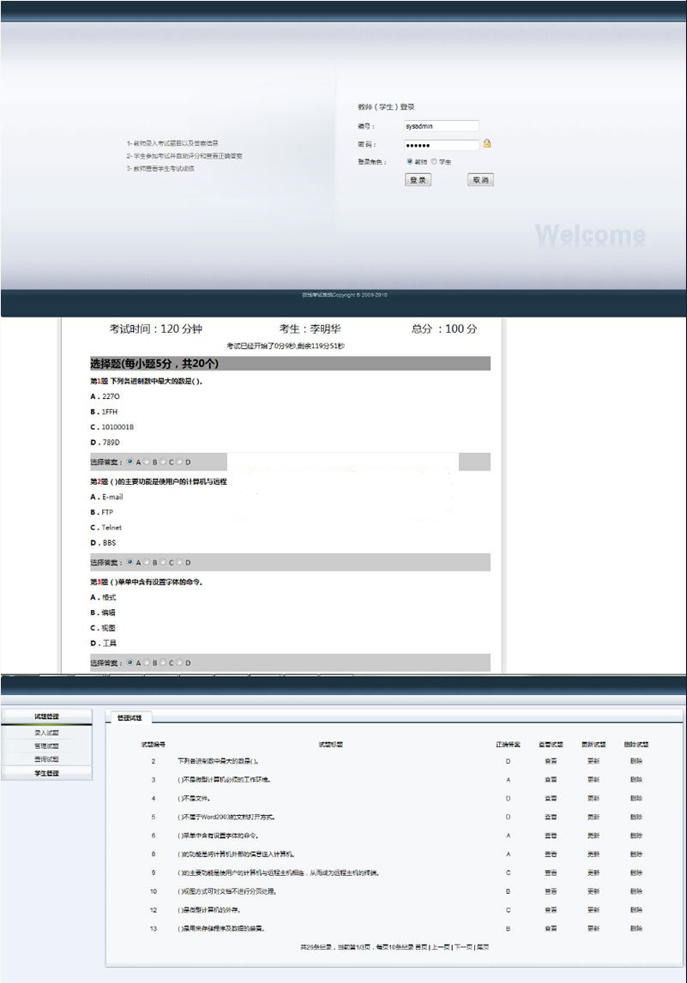The height and width of the screenshot is (983, 687).
Task: Open 管理试题 in the sidebar
Action: coord(46,746)
